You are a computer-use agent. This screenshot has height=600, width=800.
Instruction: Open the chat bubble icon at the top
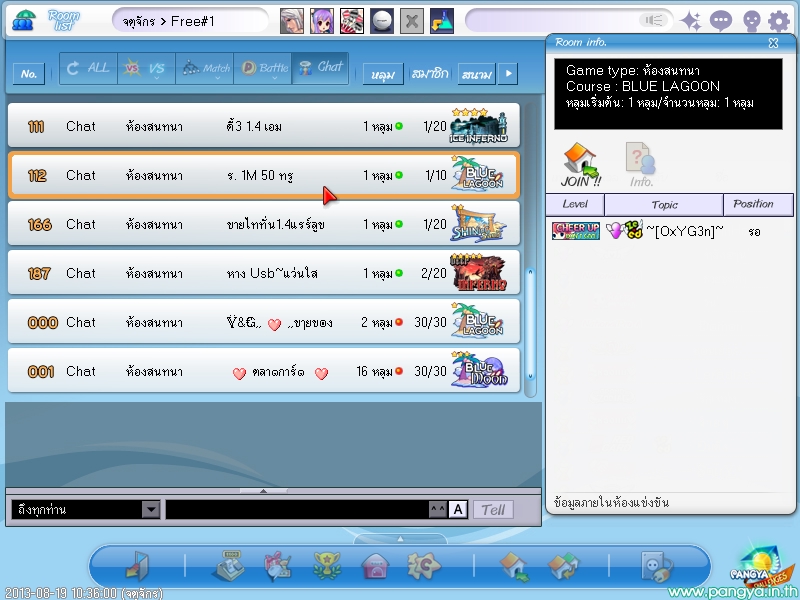click(721, 21)
